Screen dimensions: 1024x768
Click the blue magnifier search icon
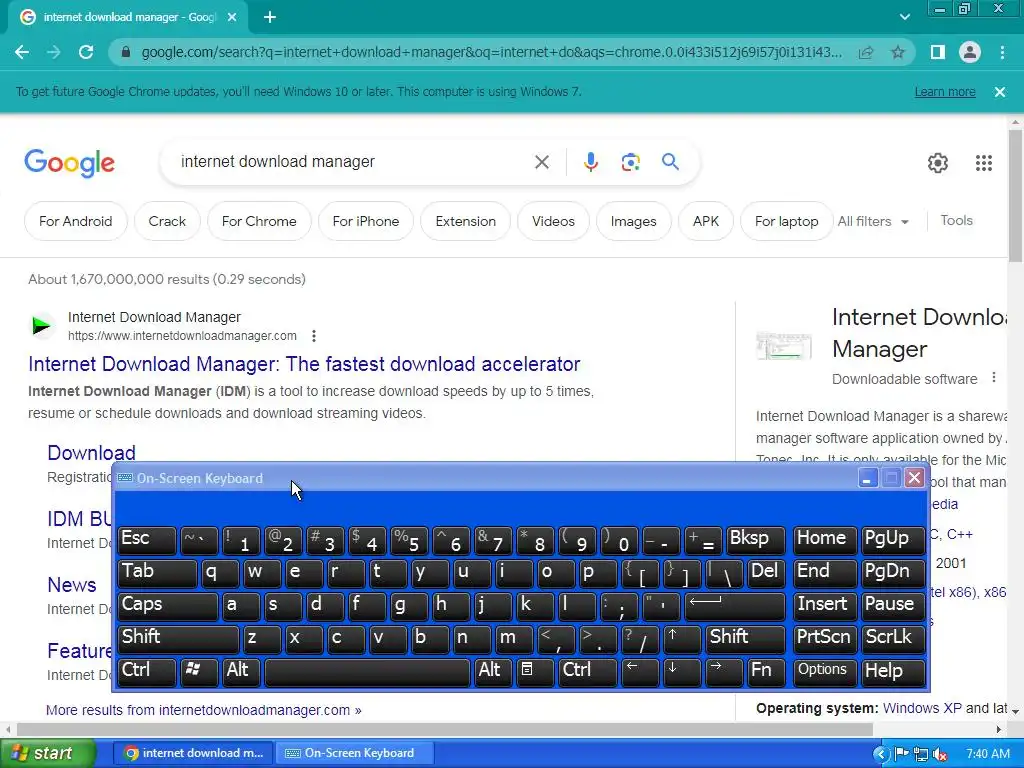pos(670,161)
